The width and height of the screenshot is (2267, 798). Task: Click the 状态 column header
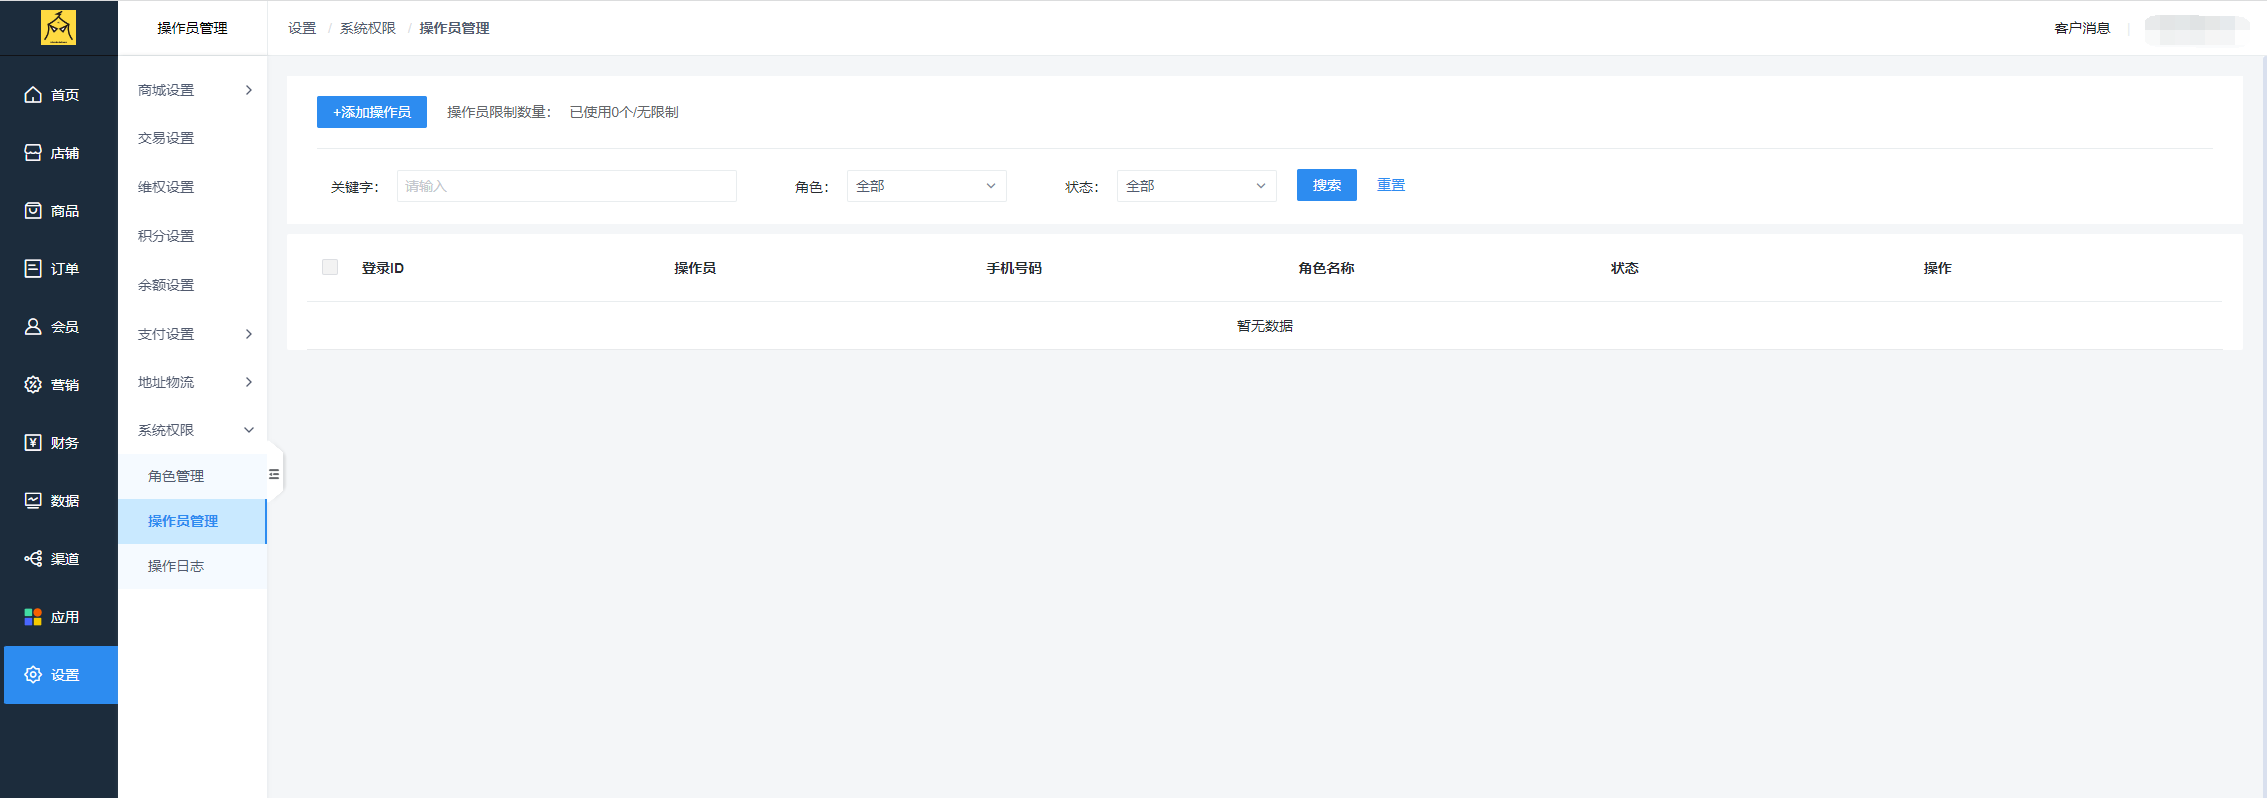coord(1625,268)
